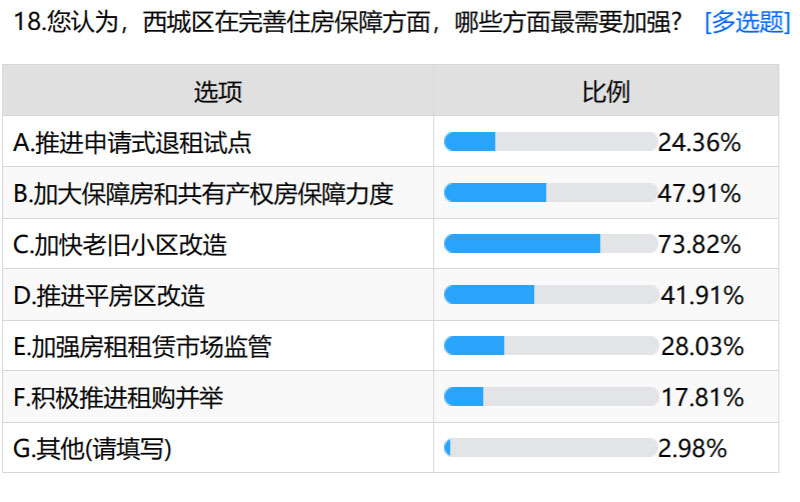
Task: Select the 选项 column header
Action: (218, 92)
